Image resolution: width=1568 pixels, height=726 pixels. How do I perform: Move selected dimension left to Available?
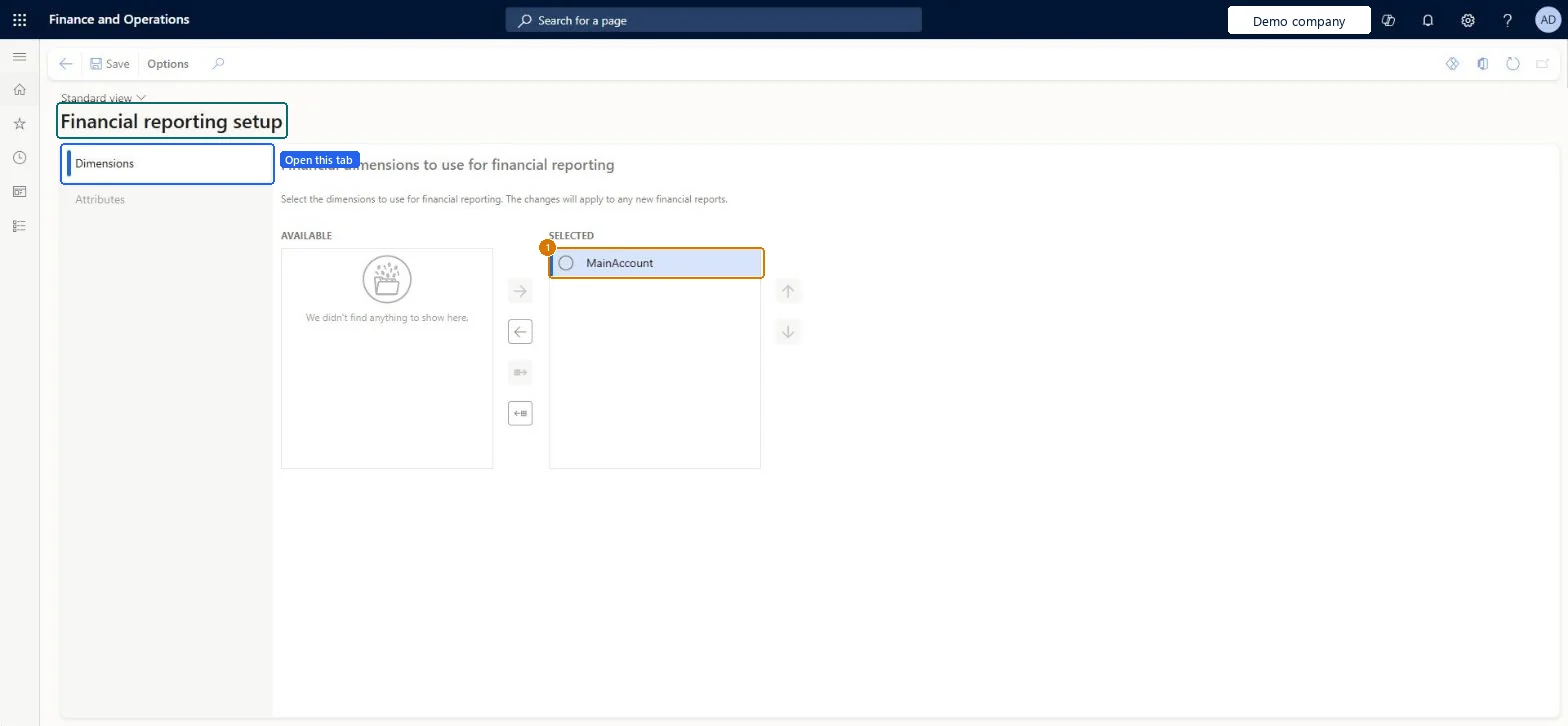coord(520,332)
